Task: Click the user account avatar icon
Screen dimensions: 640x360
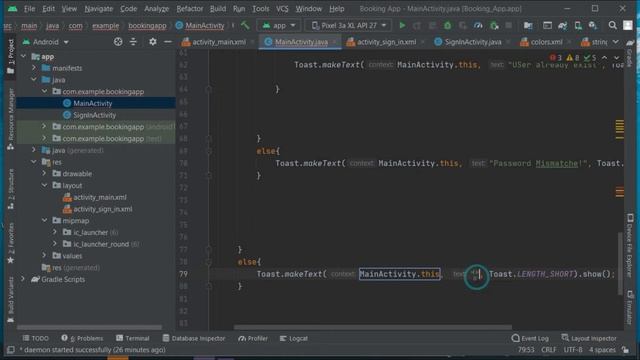Action: pyautogui.click(x=628, y=25)
